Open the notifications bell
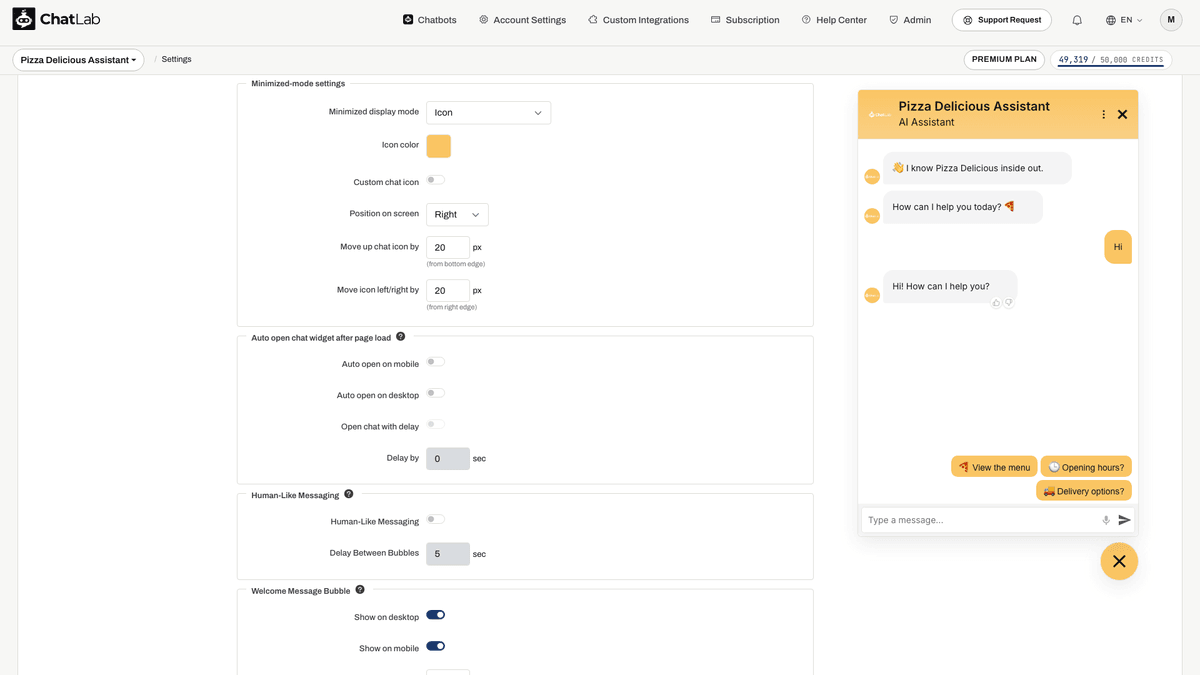The width and height of the screenshot is (1200, 675). (1077, 20)
